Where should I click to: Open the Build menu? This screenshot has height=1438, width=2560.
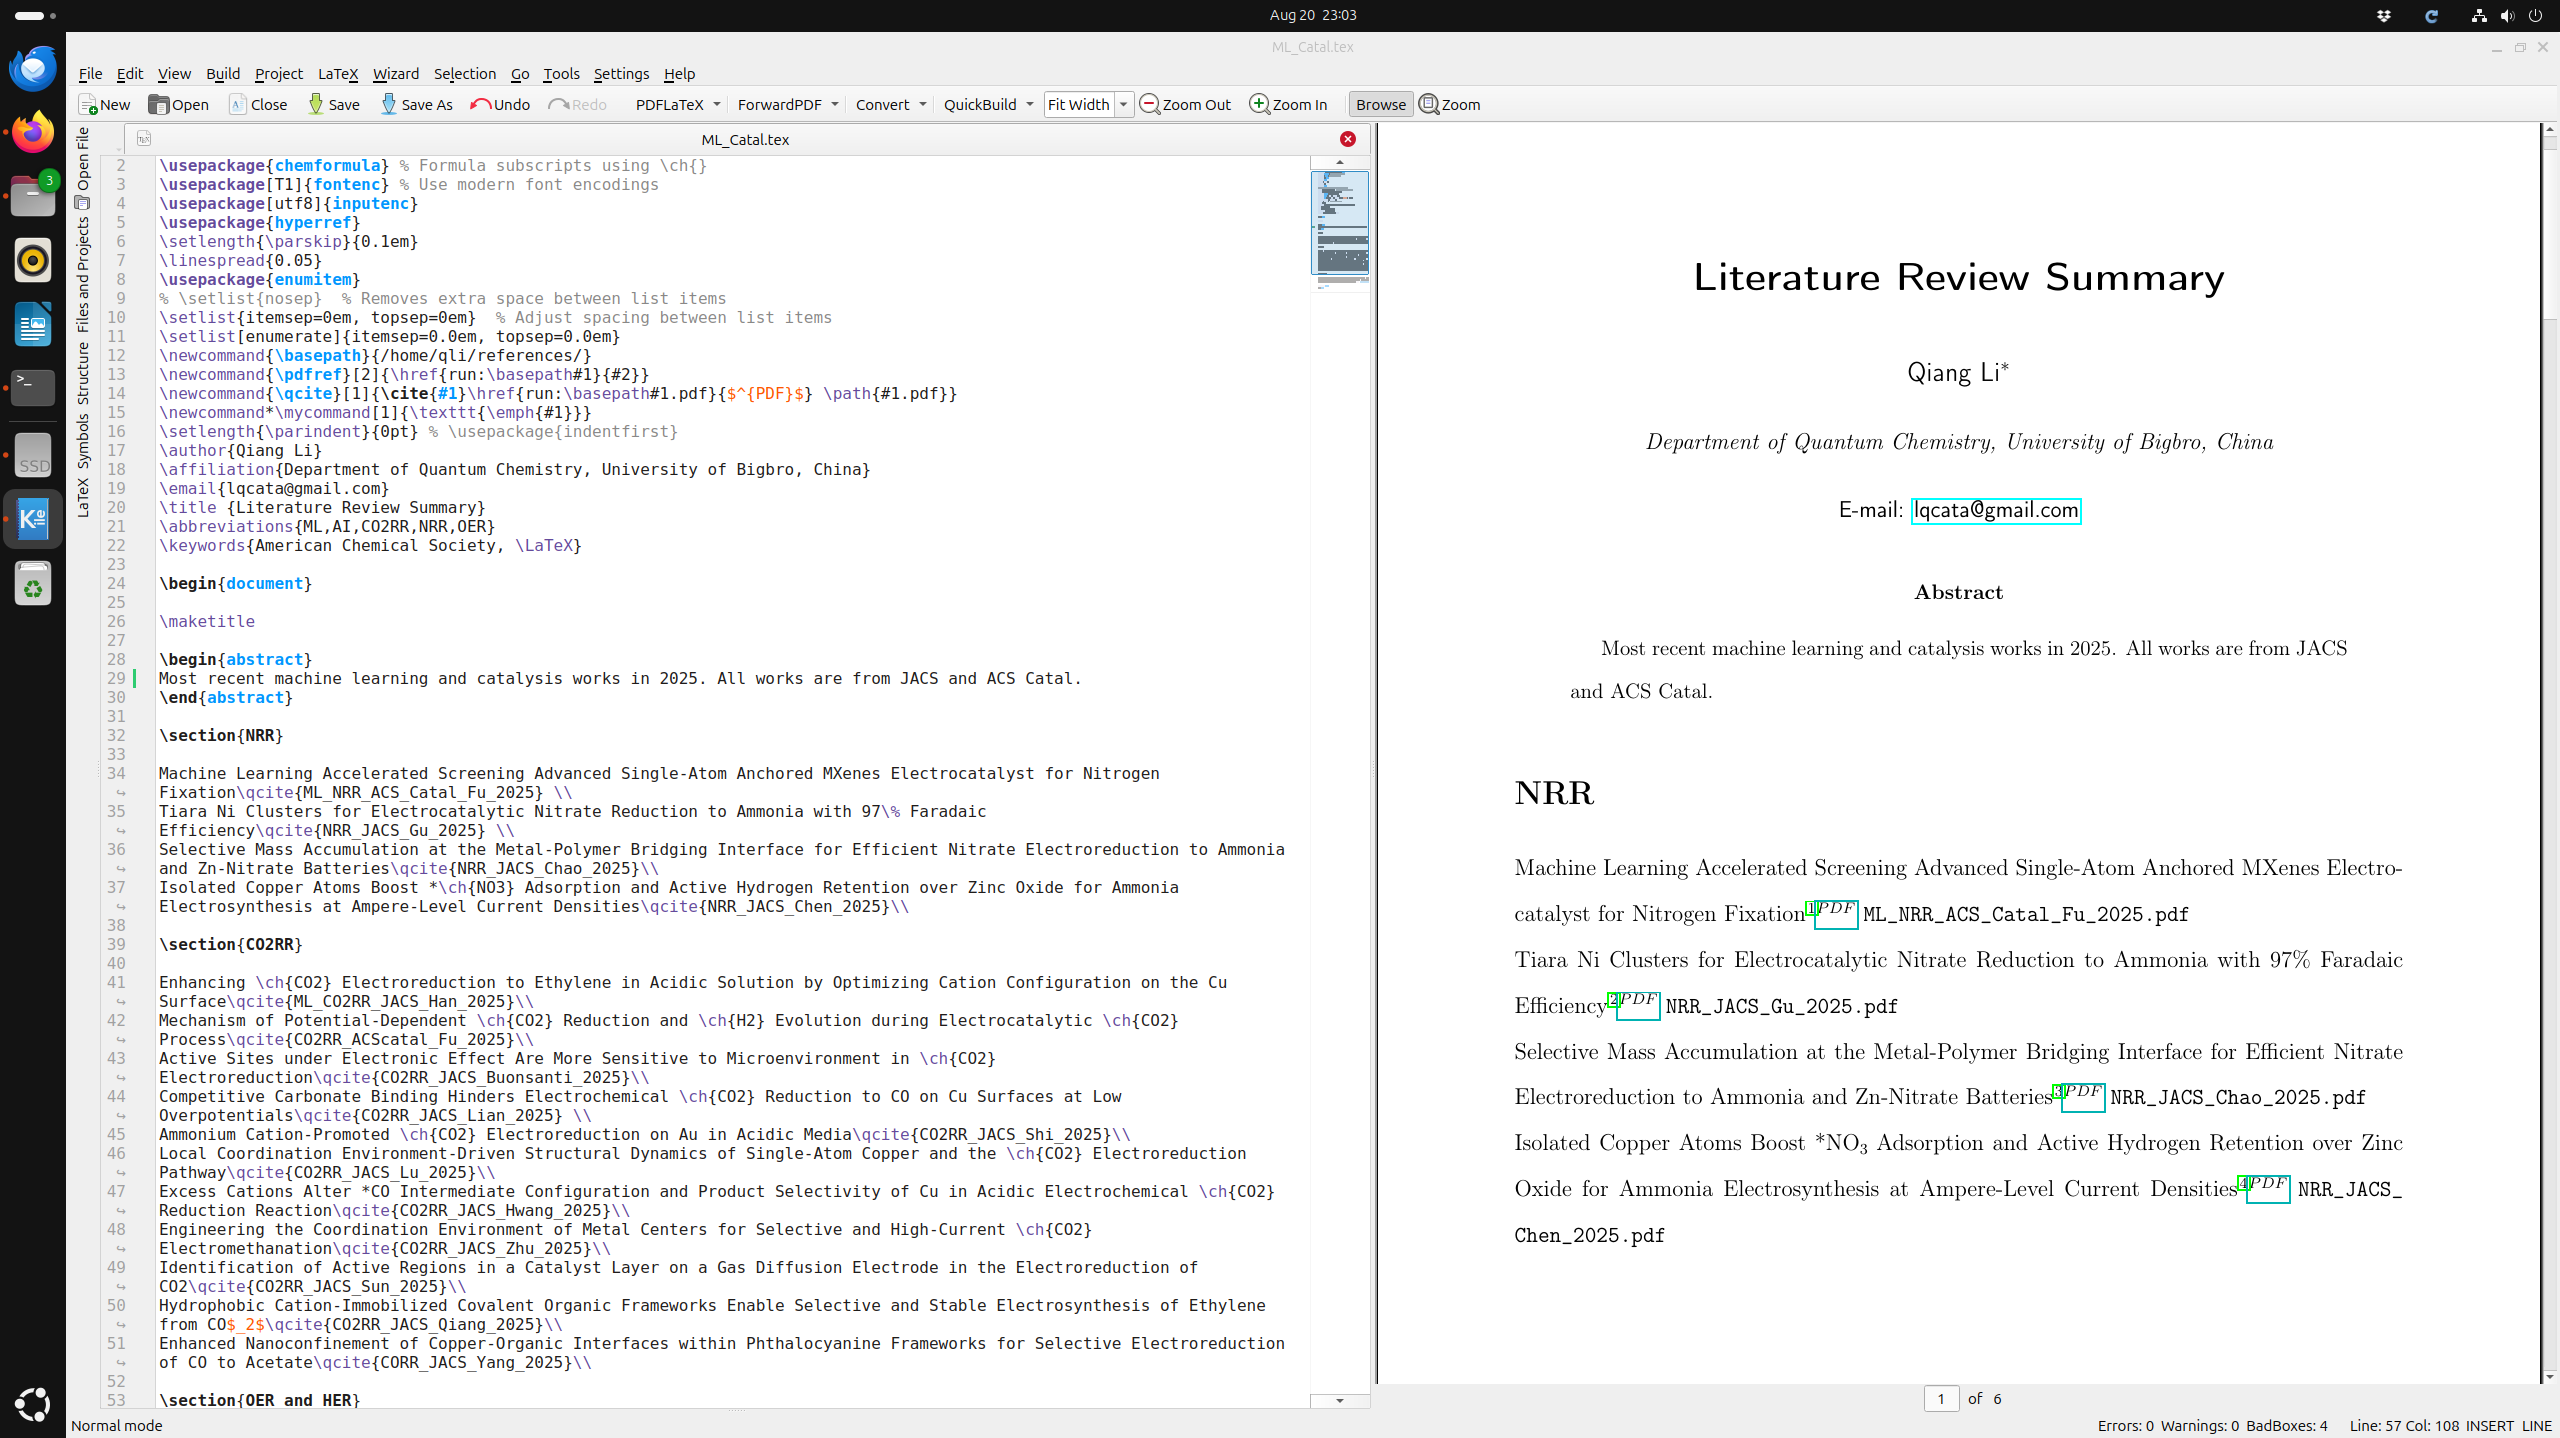[222, 74]
